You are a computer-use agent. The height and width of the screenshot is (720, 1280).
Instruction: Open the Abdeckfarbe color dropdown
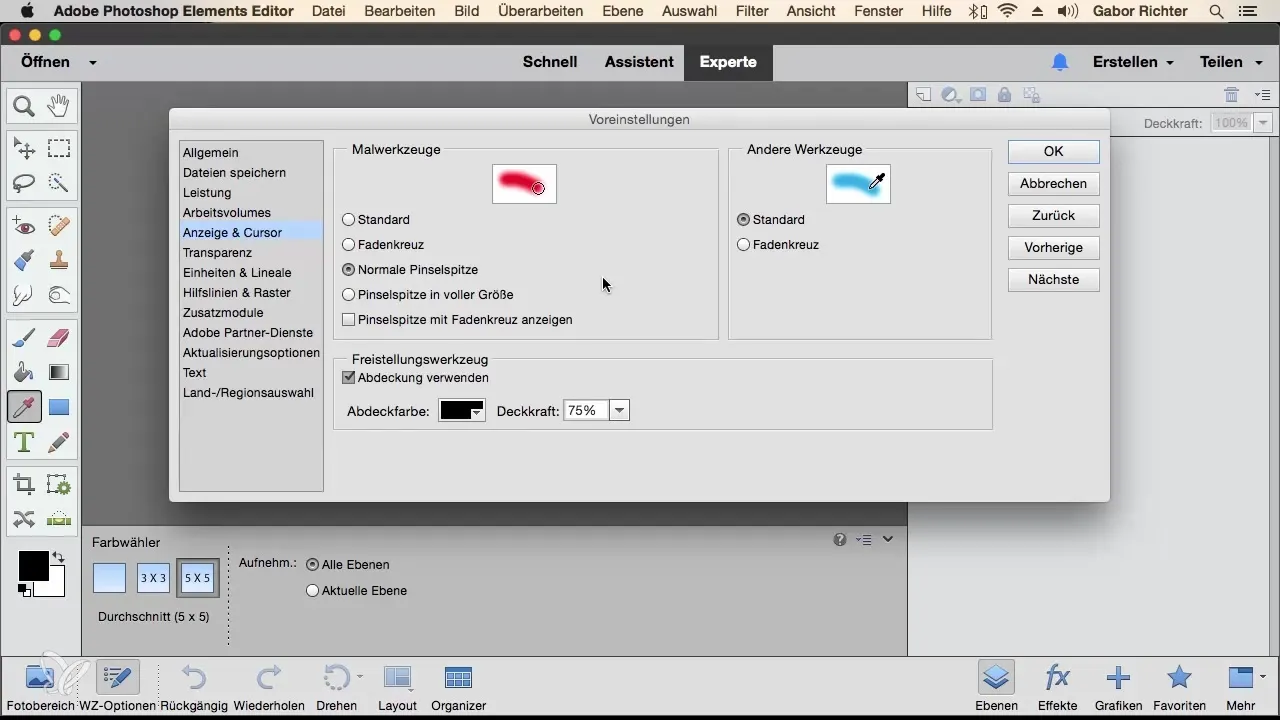[x=462, y=411]
